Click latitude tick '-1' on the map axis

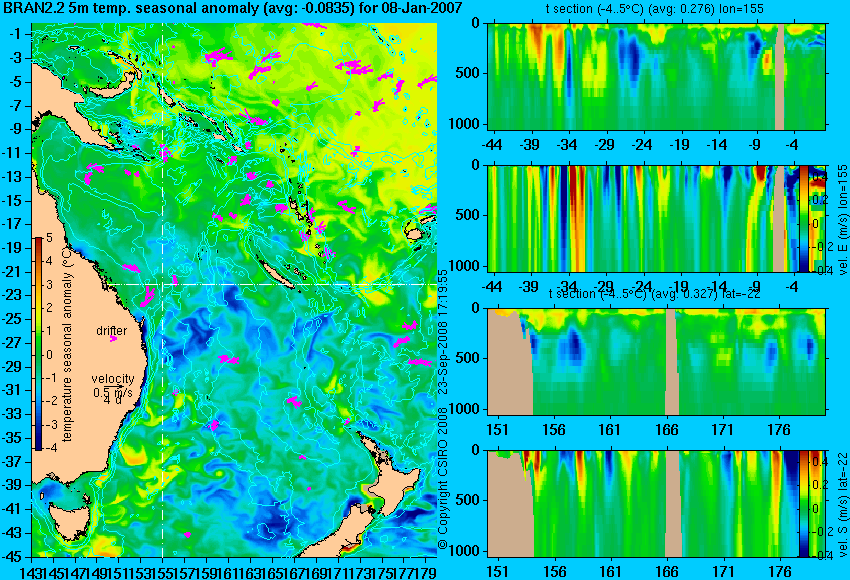click(15, 34)
